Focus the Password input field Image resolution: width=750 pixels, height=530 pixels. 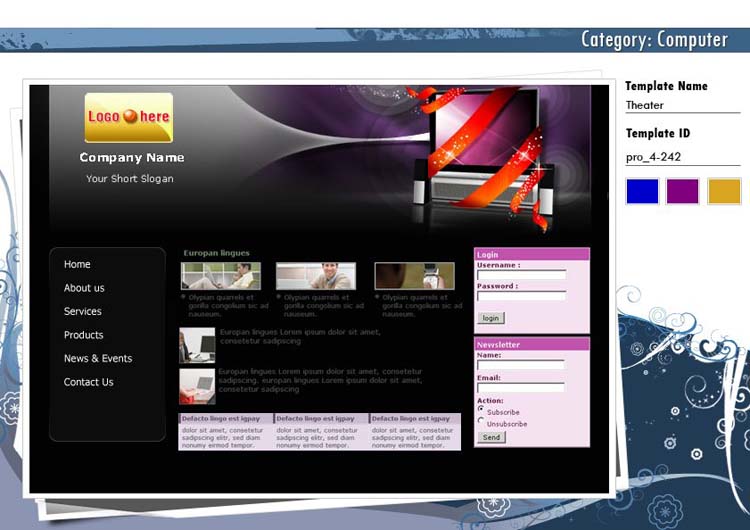pyautogui.click(x=521, y=296)
